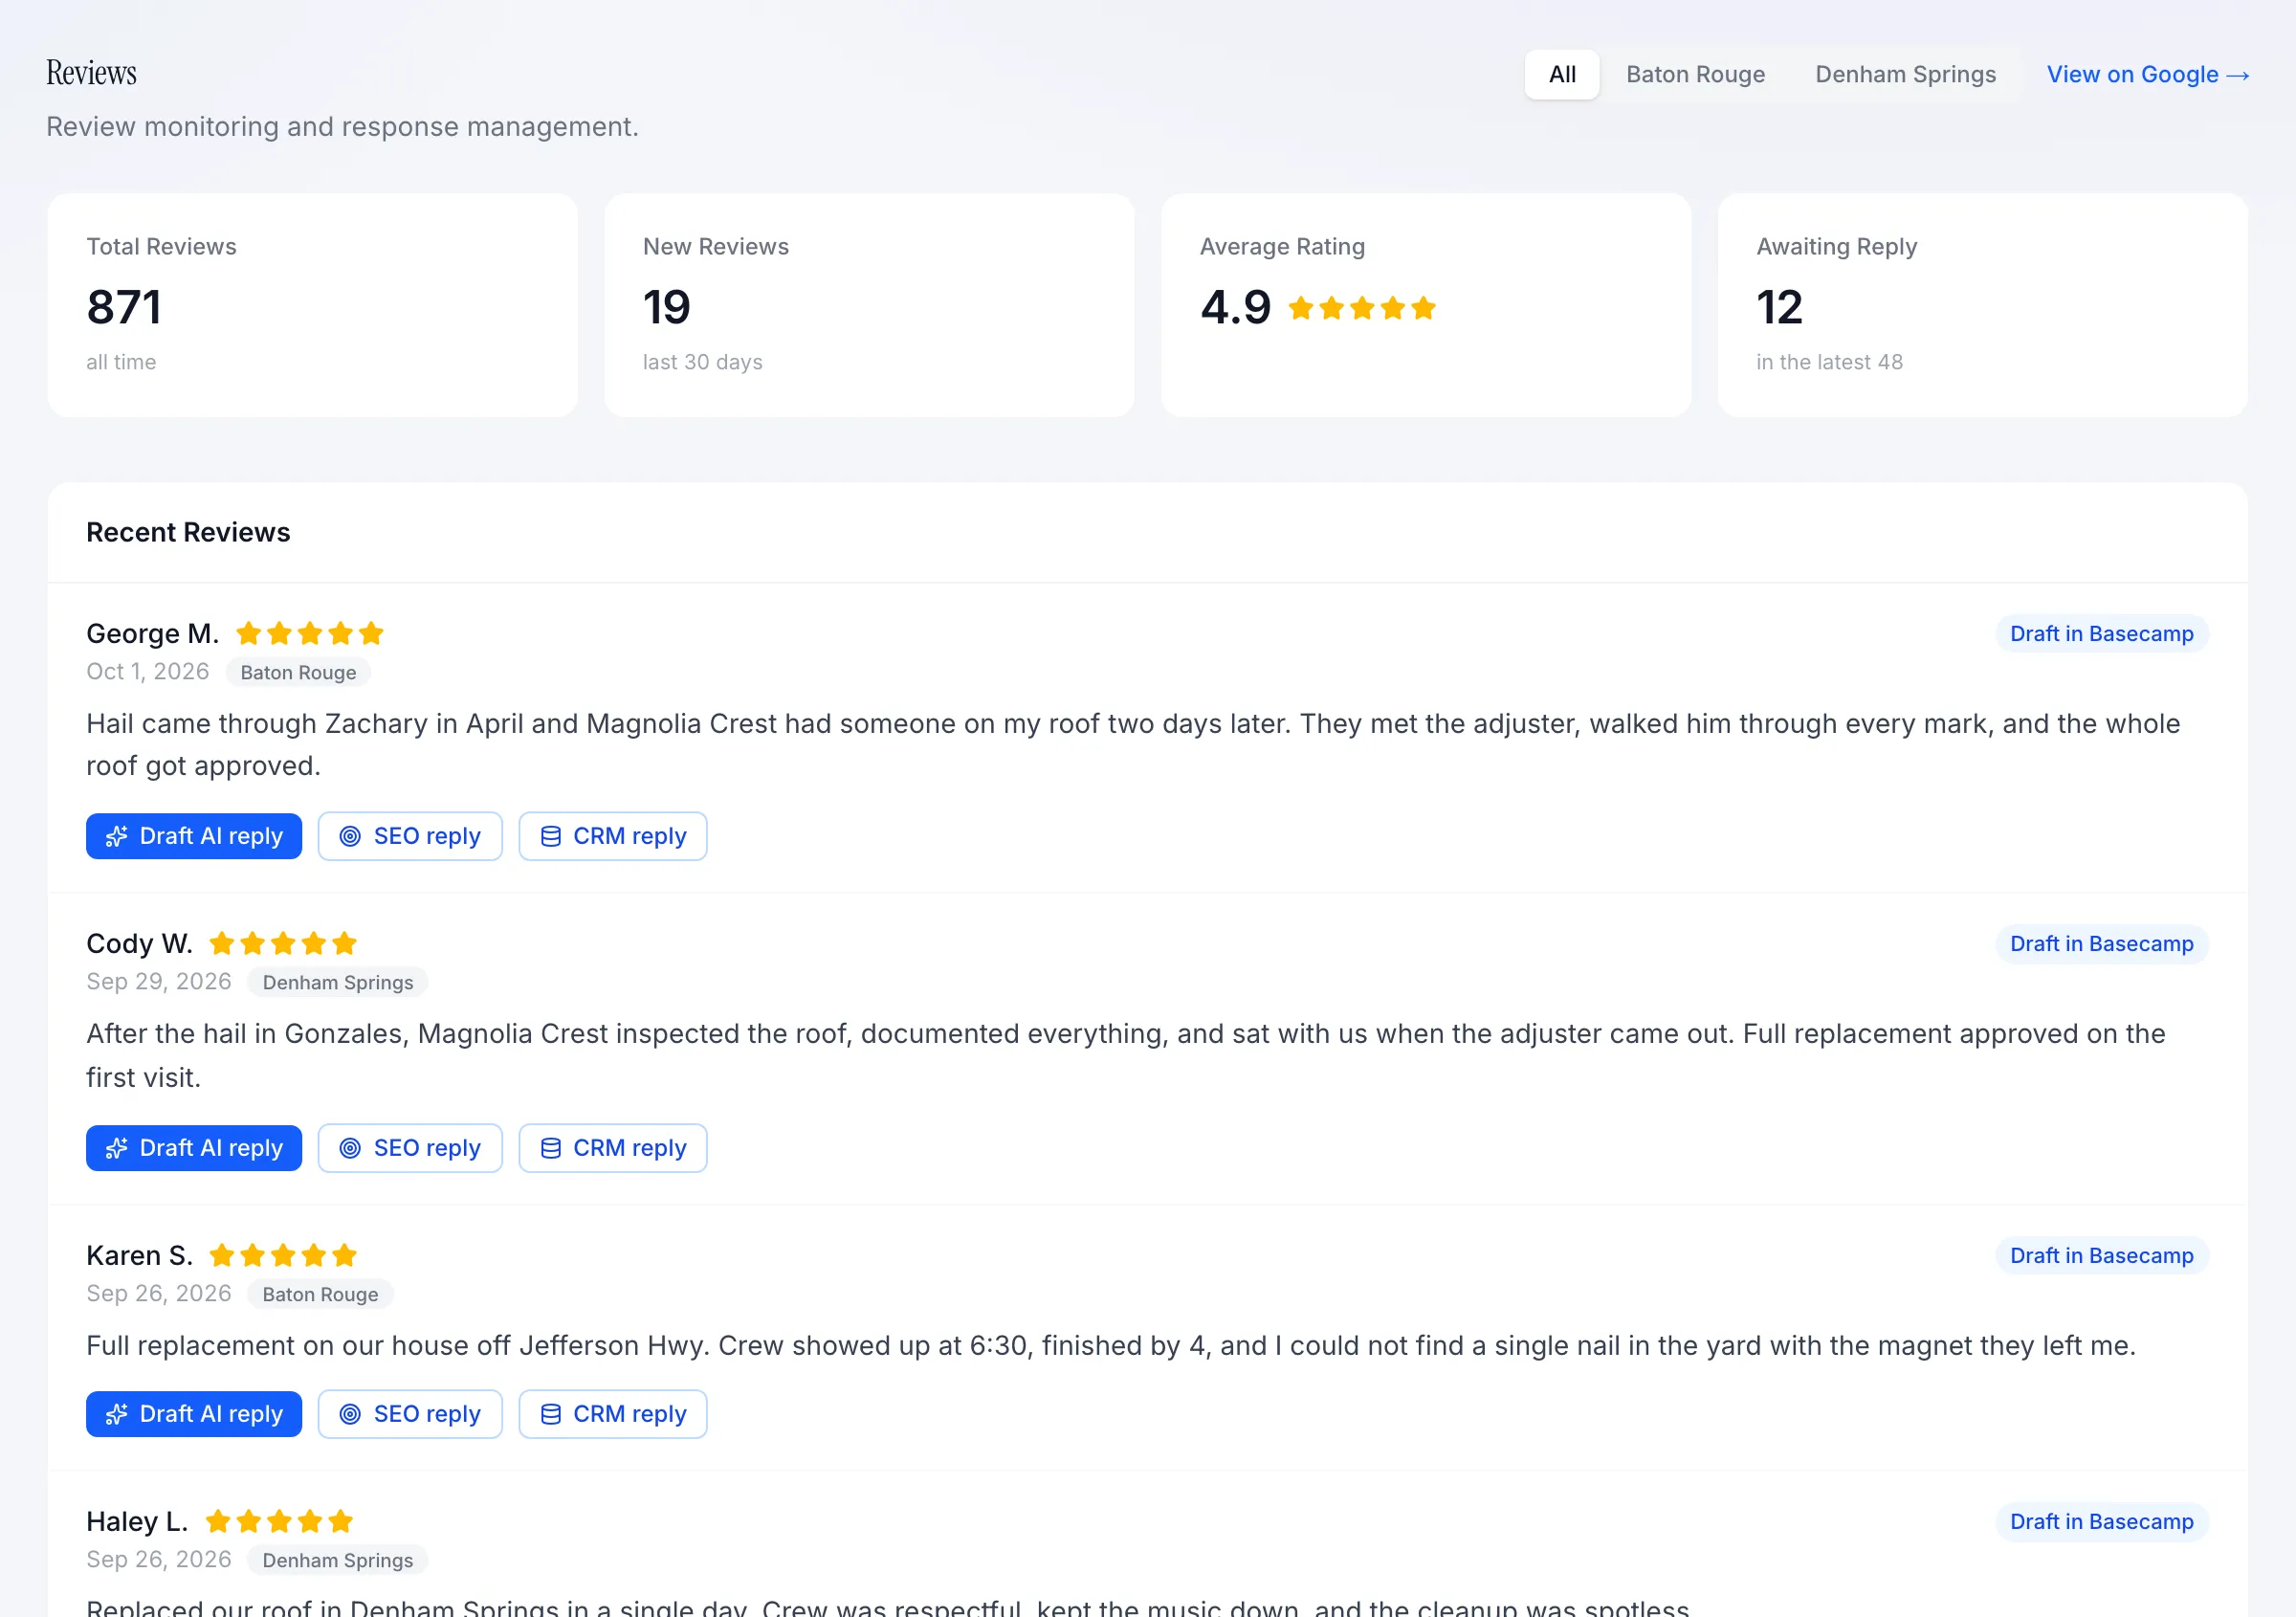Click the Denham Springs tag on Haley L.'s review
The image size is (2296, 1617).
[337, 1561]
